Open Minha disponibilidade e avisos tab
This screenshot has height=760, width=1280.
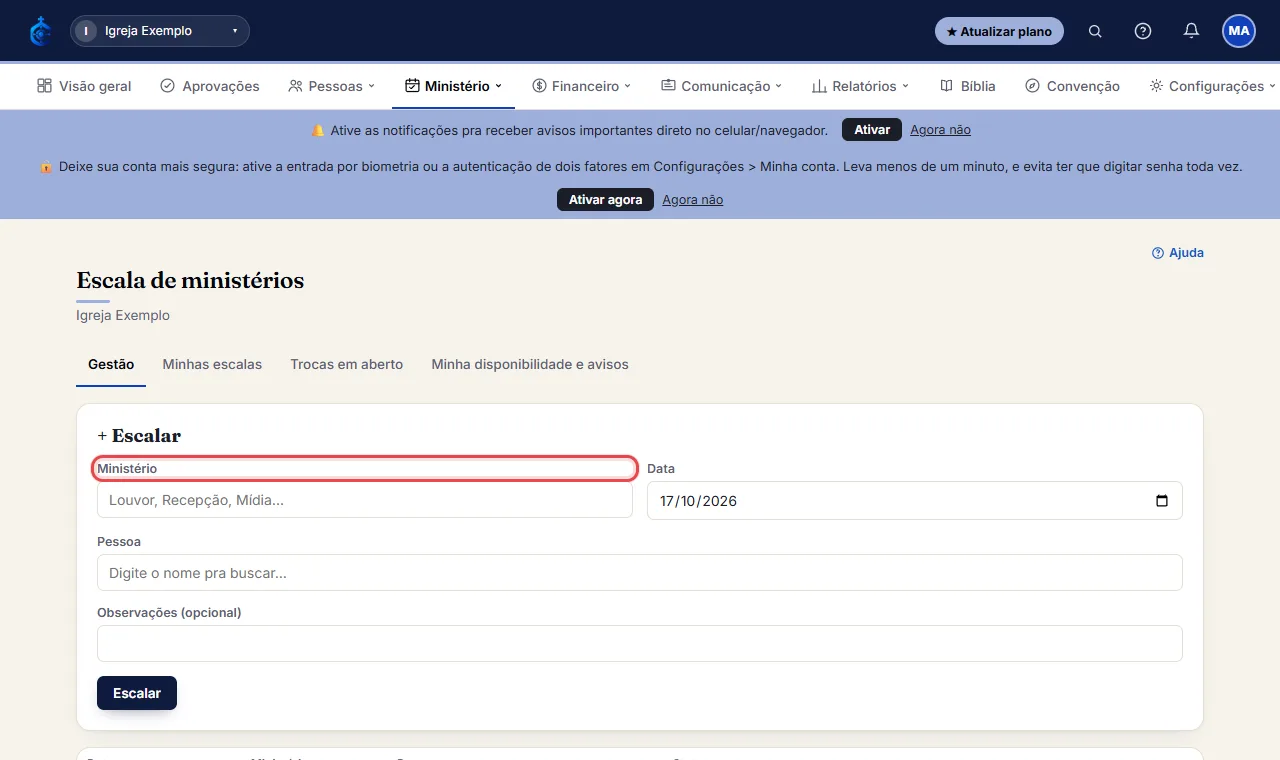pyautogui.click(x=530, y=365)
